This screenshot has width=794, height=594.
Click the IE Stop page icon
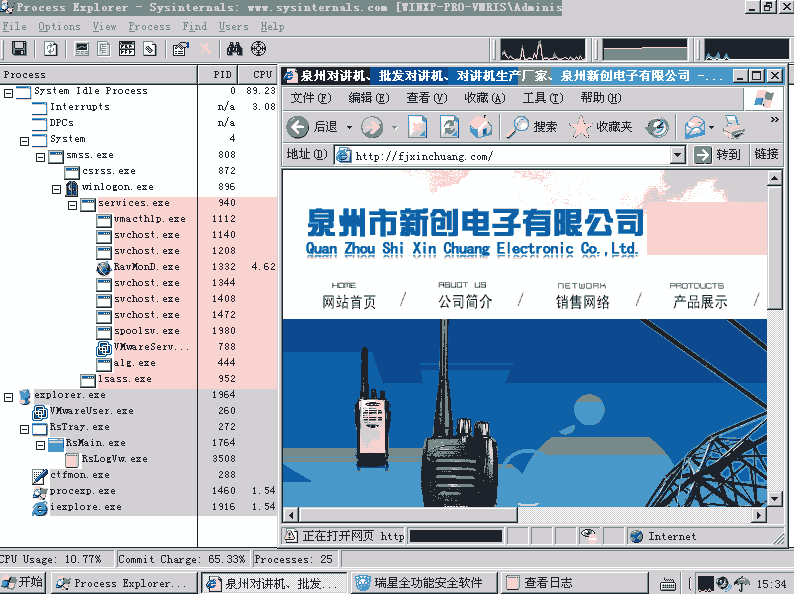[417, 127]
